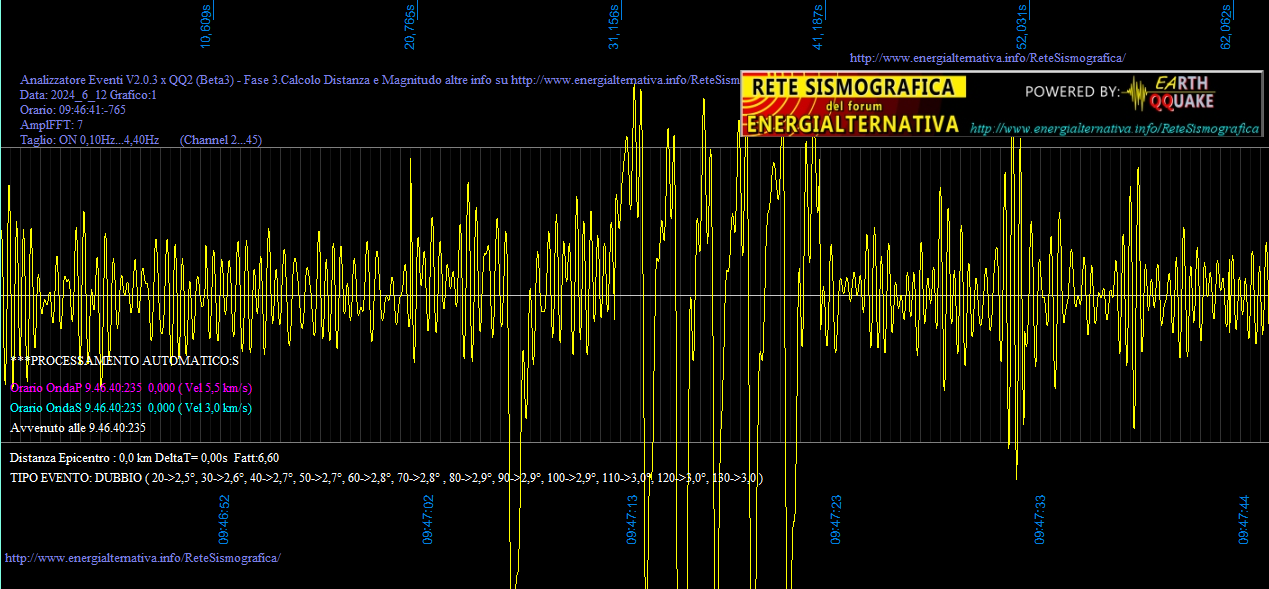Click the 09:47:44 clock time label
1269x589 pixels.
(x=1244, y=518)
